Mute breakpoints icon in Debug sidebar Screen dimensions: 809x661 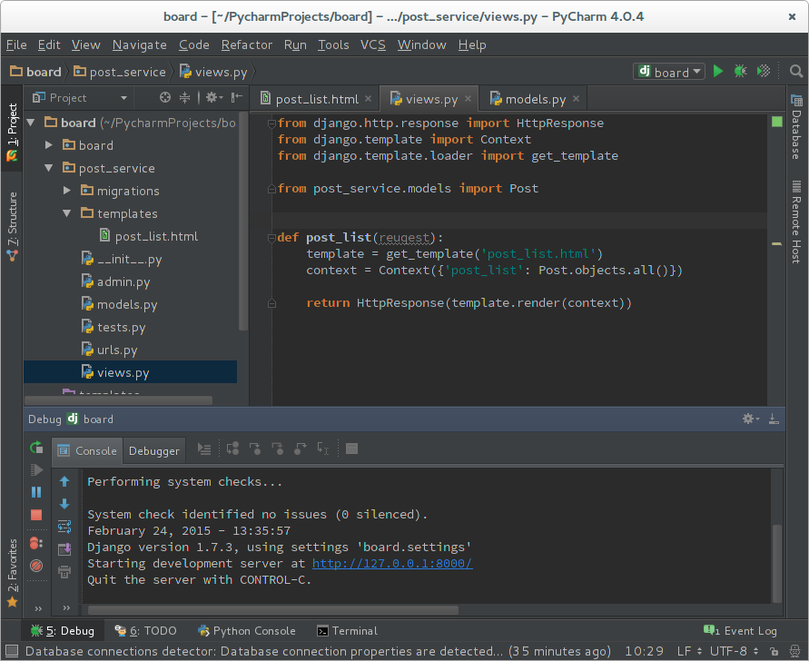[x=36, y=566]
